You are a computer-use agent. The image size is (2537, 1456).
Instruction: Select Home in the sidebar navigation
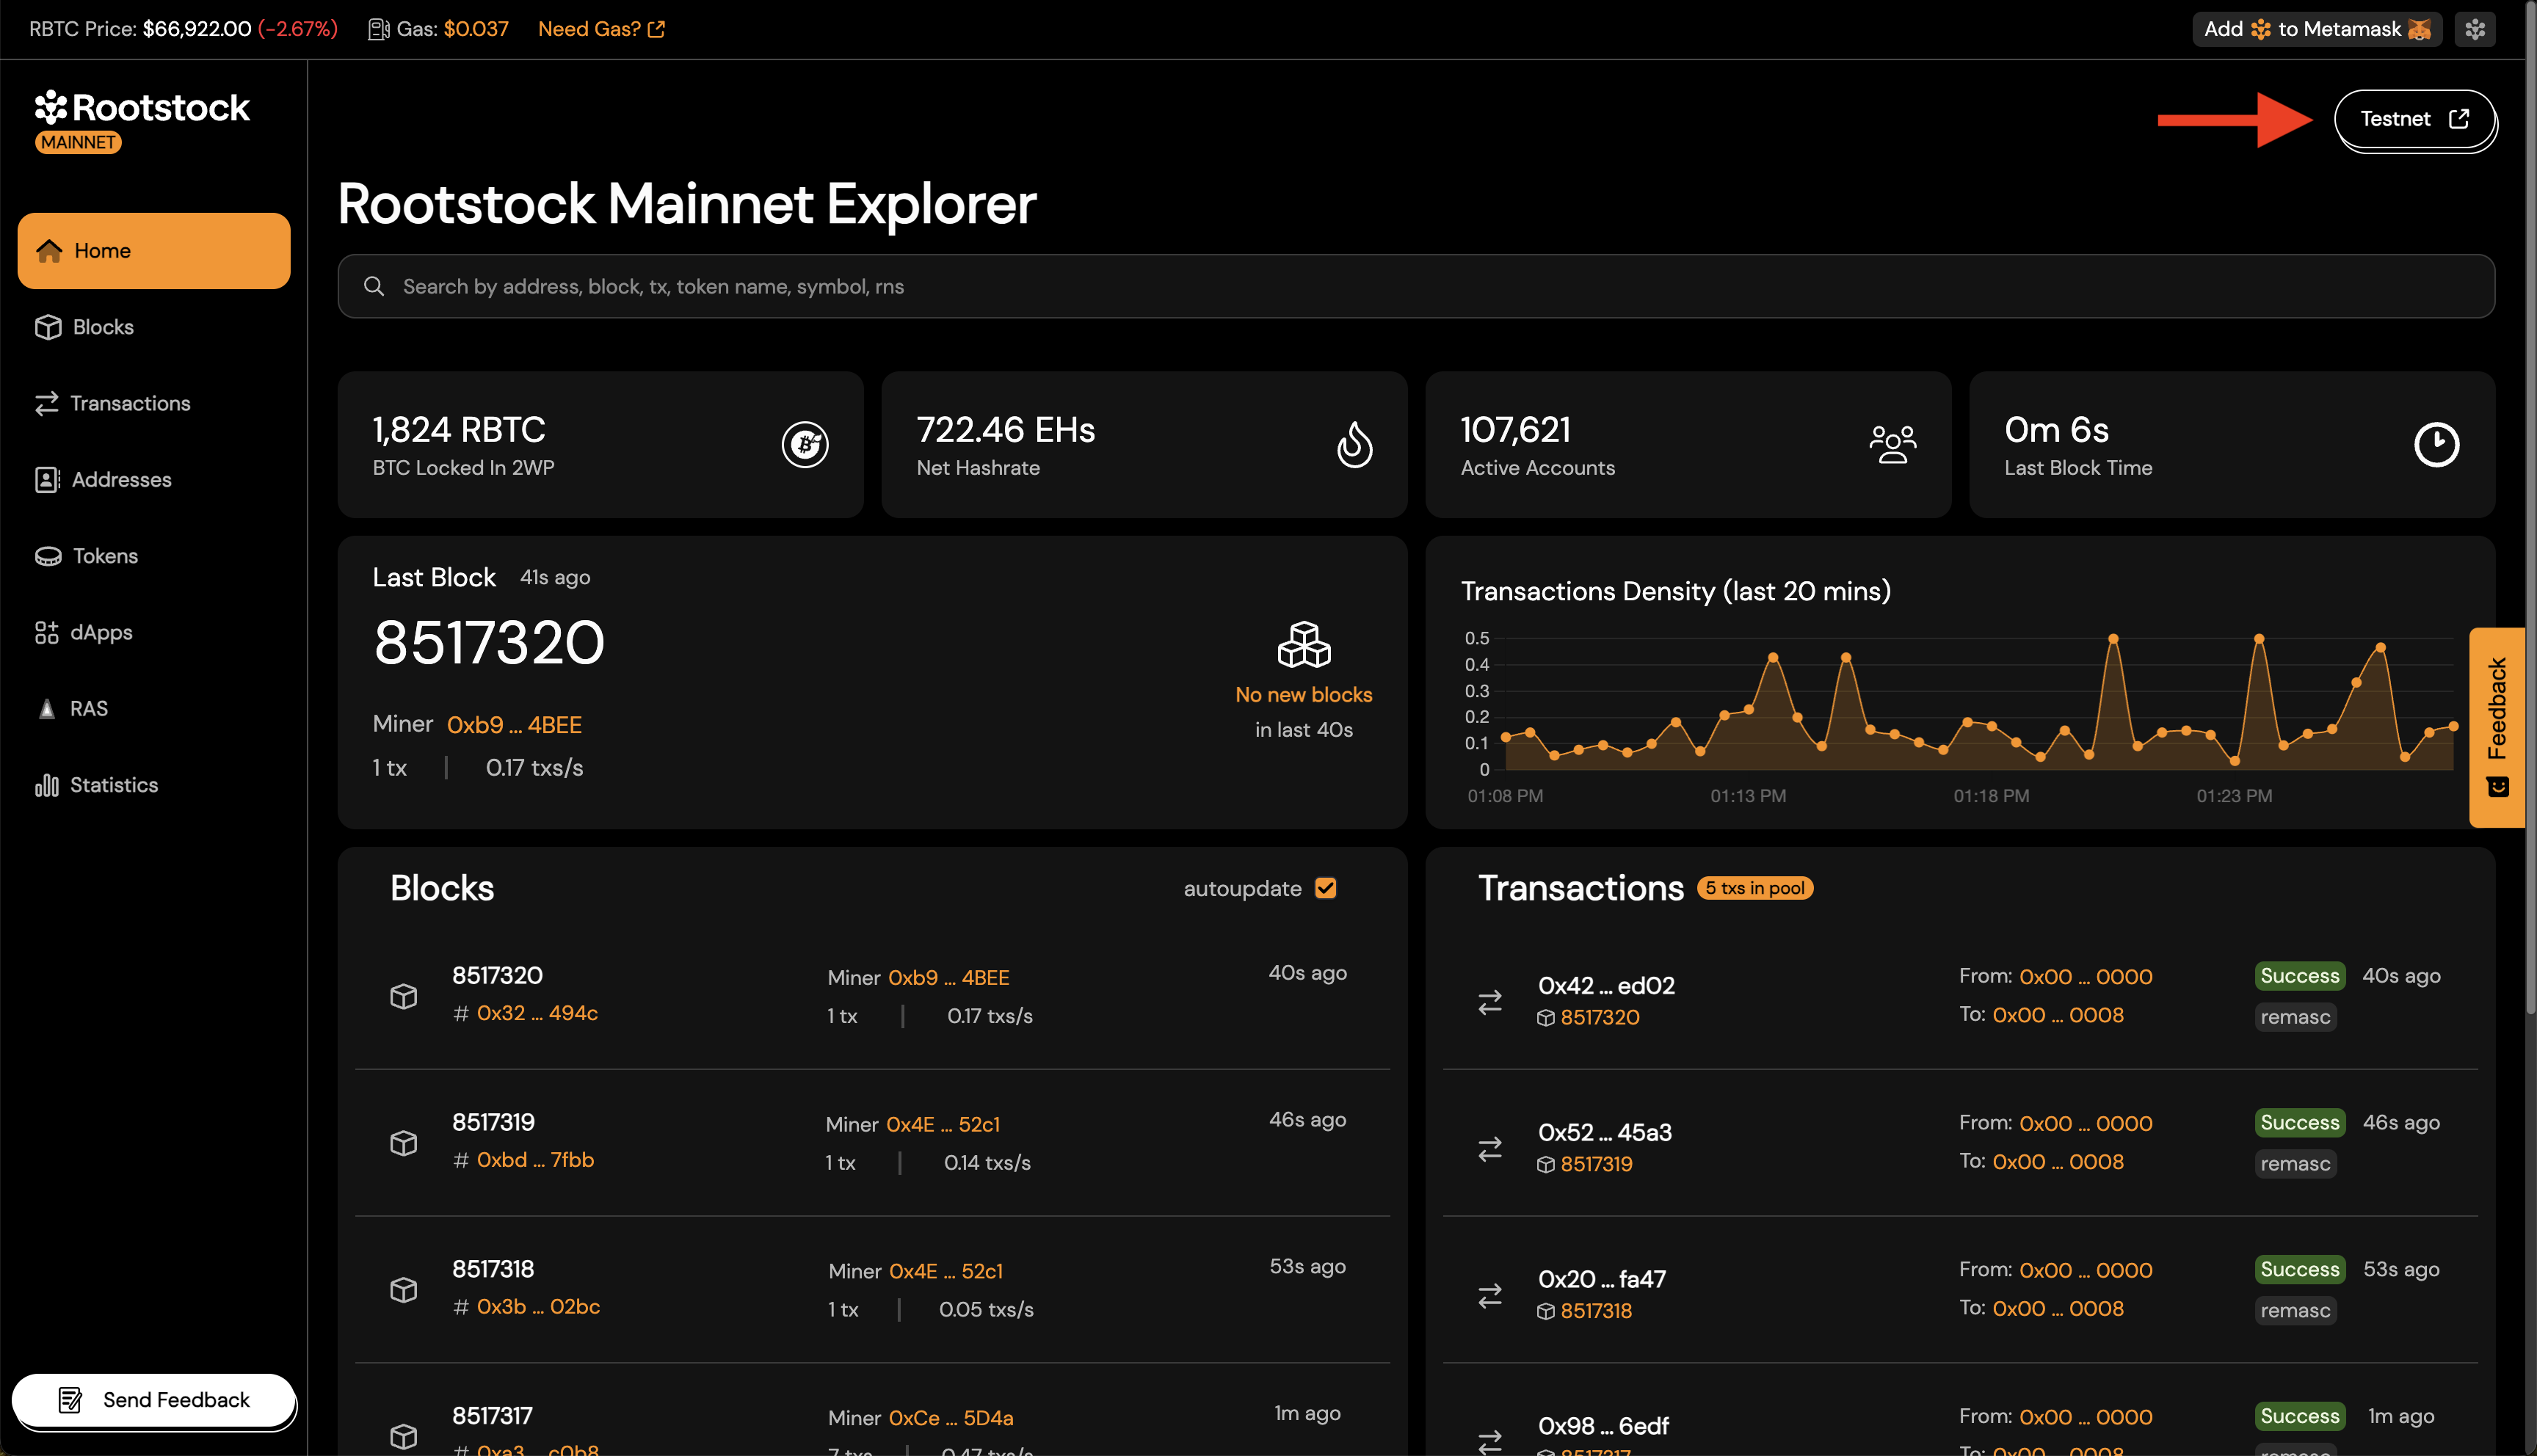tap(153, 250)
